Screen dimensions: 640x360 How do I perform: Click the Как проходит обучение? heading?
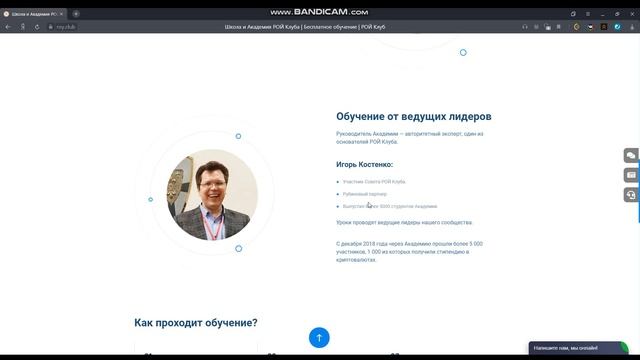[x=196, y=323]
